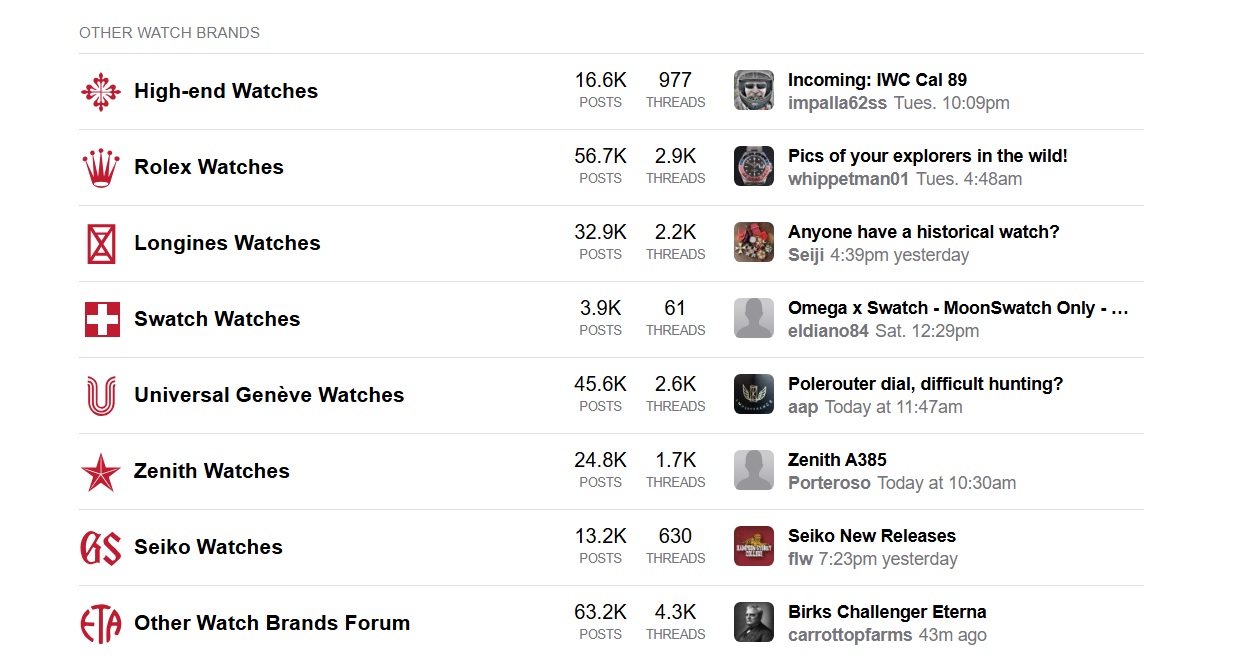1236x672 pixels.
Task: Click the ETA logo icon
Action: click(x=101, y=624)
